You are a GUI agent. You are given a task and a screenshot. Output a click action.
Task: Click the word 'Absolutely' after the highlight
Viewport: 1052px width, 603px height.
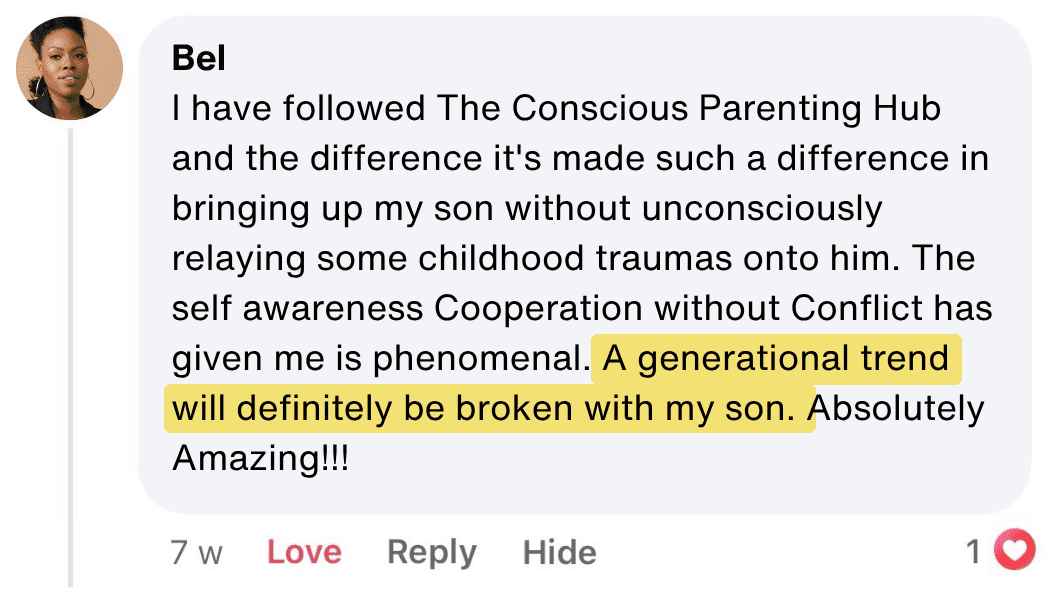click(896, 408)
